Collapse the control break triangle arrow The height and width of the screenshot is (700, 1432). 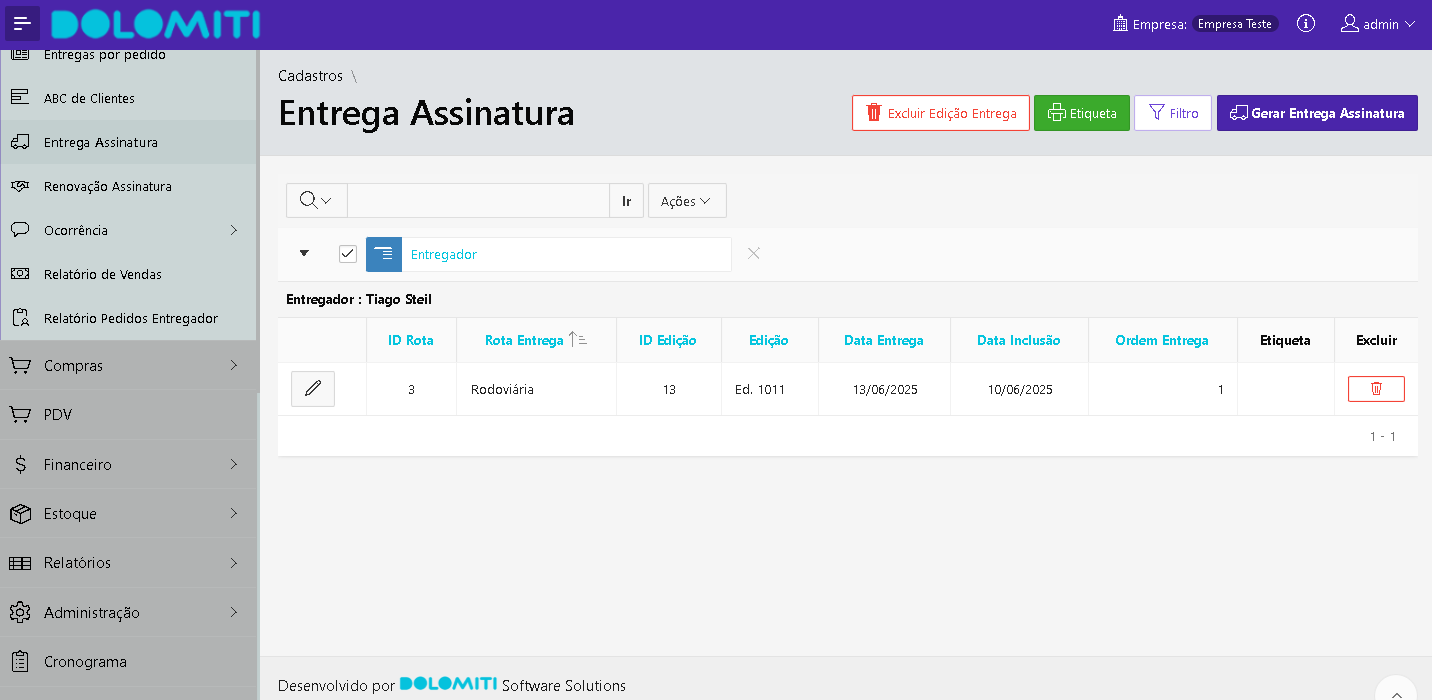(305, 253)
